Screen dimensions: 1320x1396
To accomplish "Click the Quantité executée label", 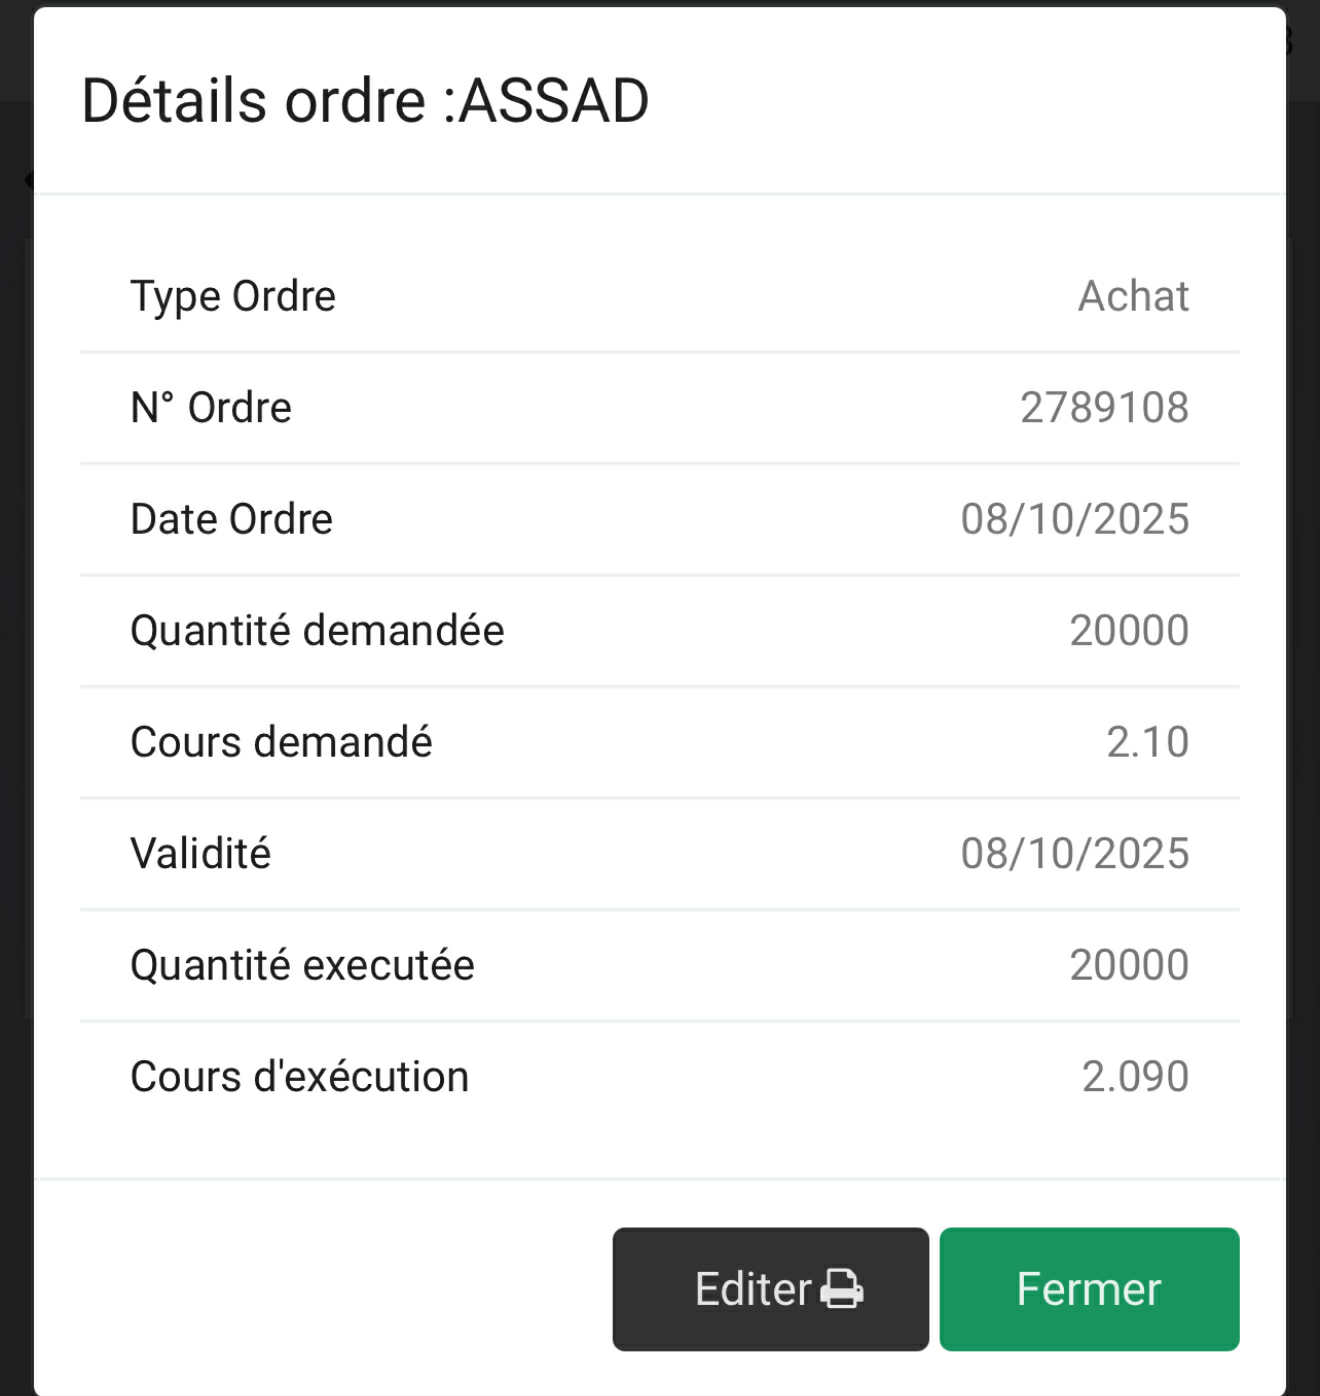I will tap(302, 966).
